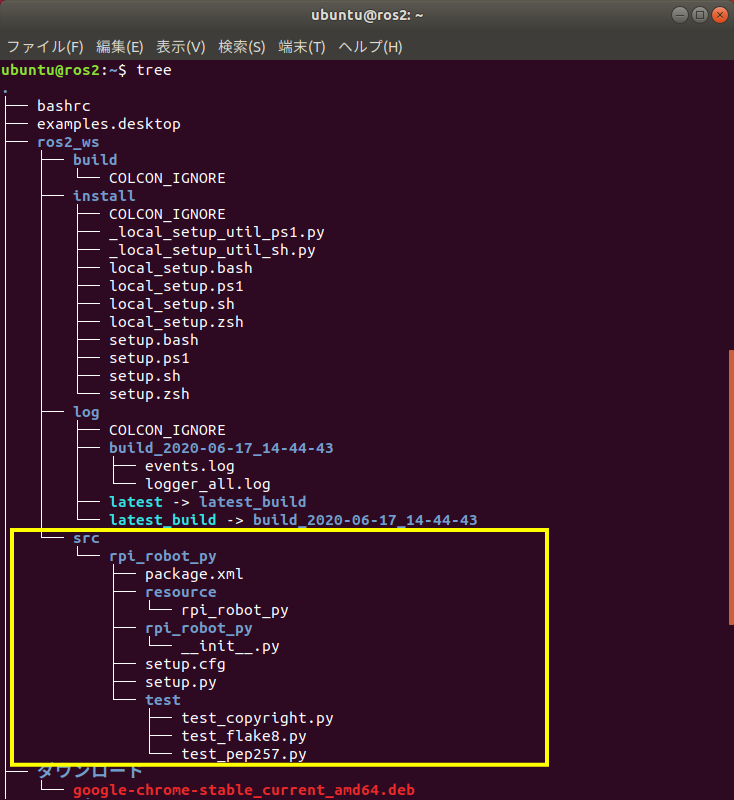
Task: Click COLCON_IGNORE under build
Action: tap(167, 178)
